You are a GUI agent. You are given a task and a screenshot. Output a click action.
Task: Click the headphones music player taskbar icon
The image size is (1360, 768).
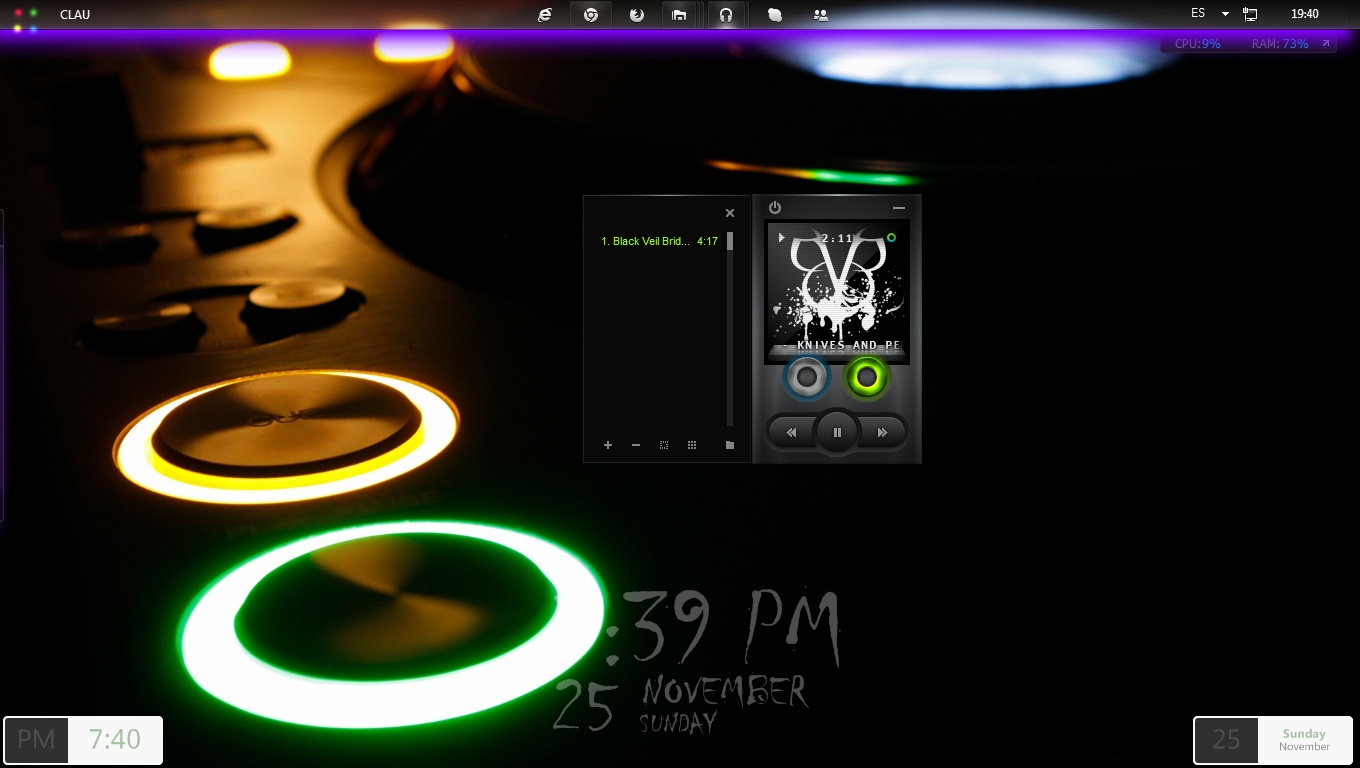[x=726, y=15]
